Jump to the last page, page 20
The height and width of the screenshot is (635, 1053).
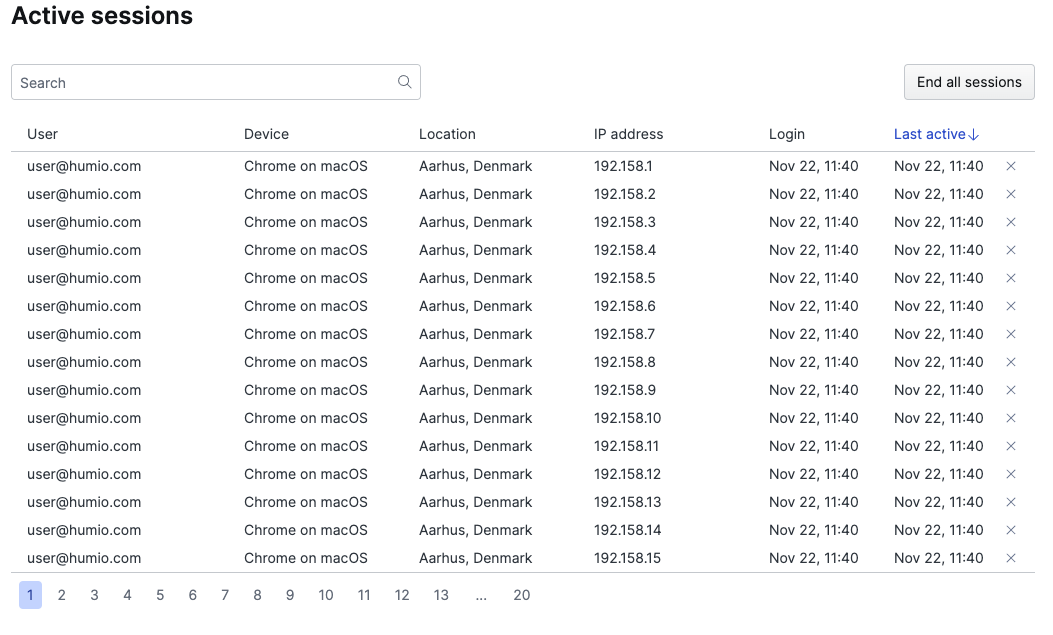[521, 595]
